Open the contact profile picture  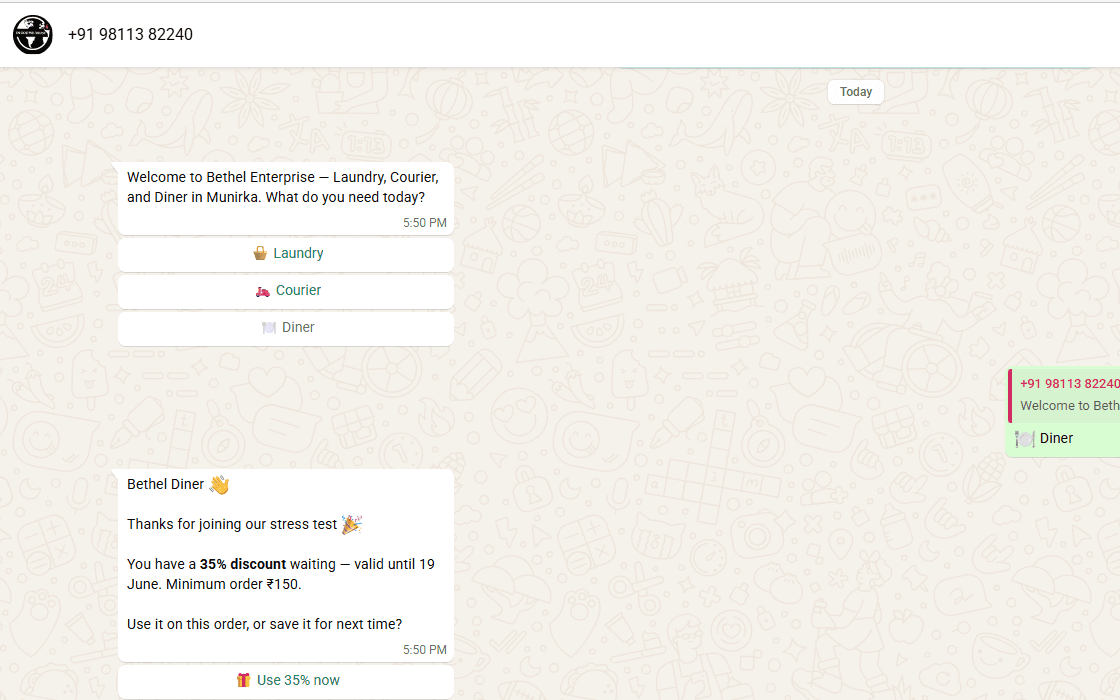33,34
